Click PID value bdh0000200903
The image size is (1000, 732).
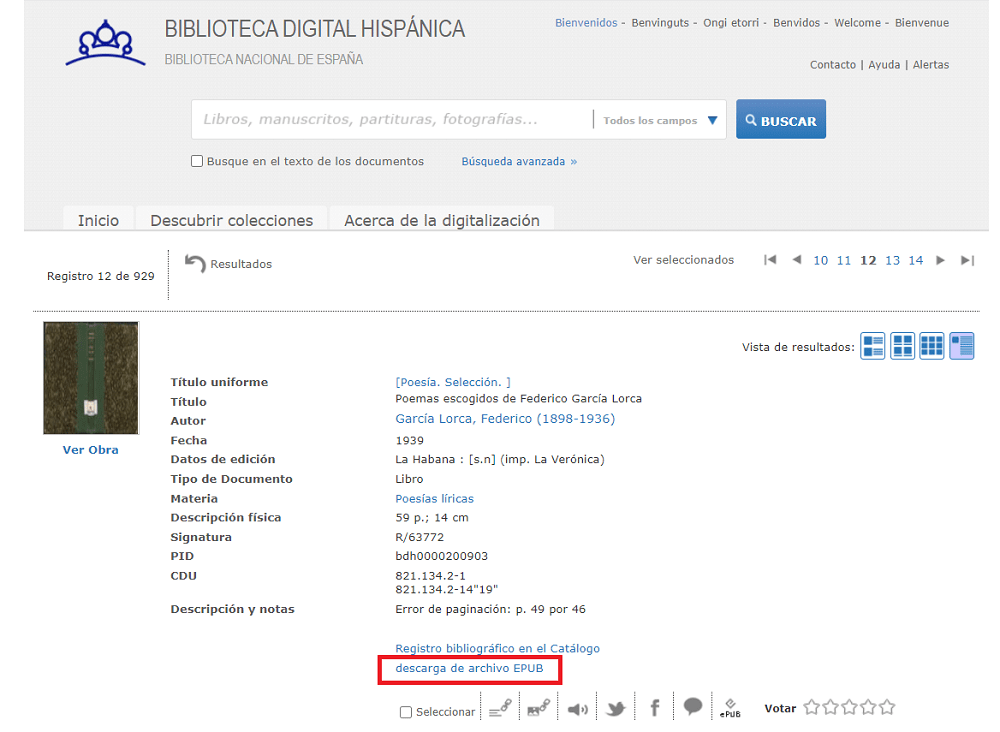pos(441,556)
